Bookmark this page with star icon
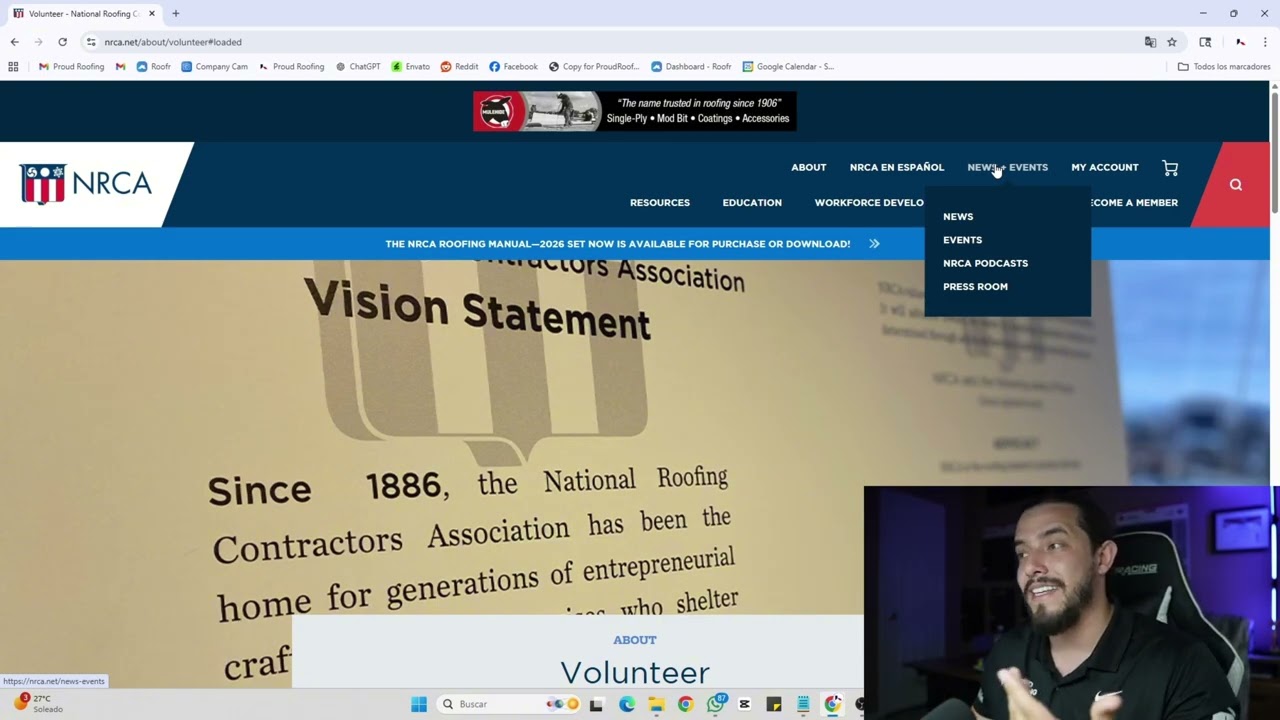 [1172, 42]
